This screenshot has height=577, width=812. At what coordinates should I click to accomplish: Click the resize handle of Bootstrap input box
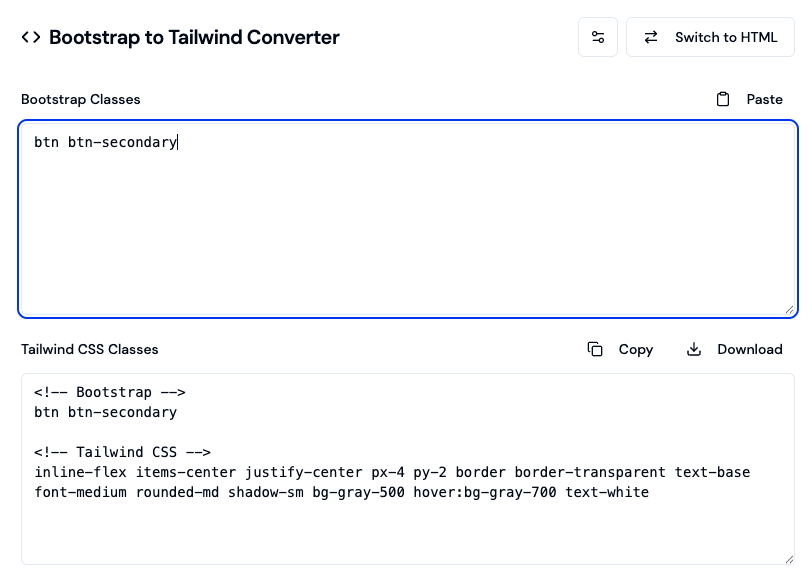789,309
